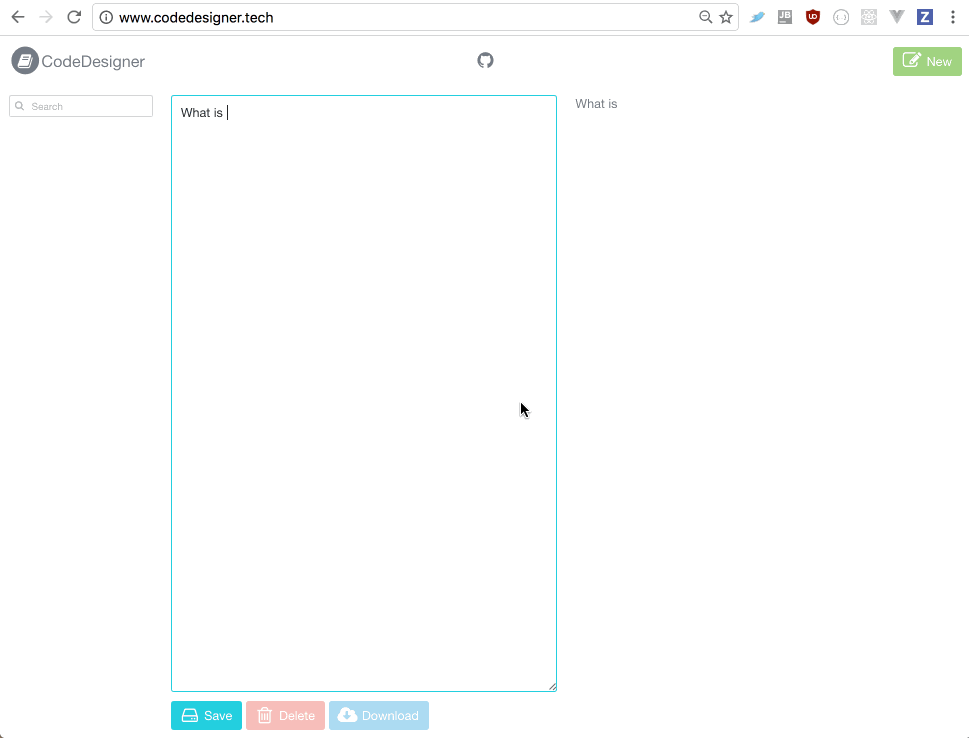Screen dimensions: 969x738
Task: Focus the Search notes field
Action: click(81, 106)
